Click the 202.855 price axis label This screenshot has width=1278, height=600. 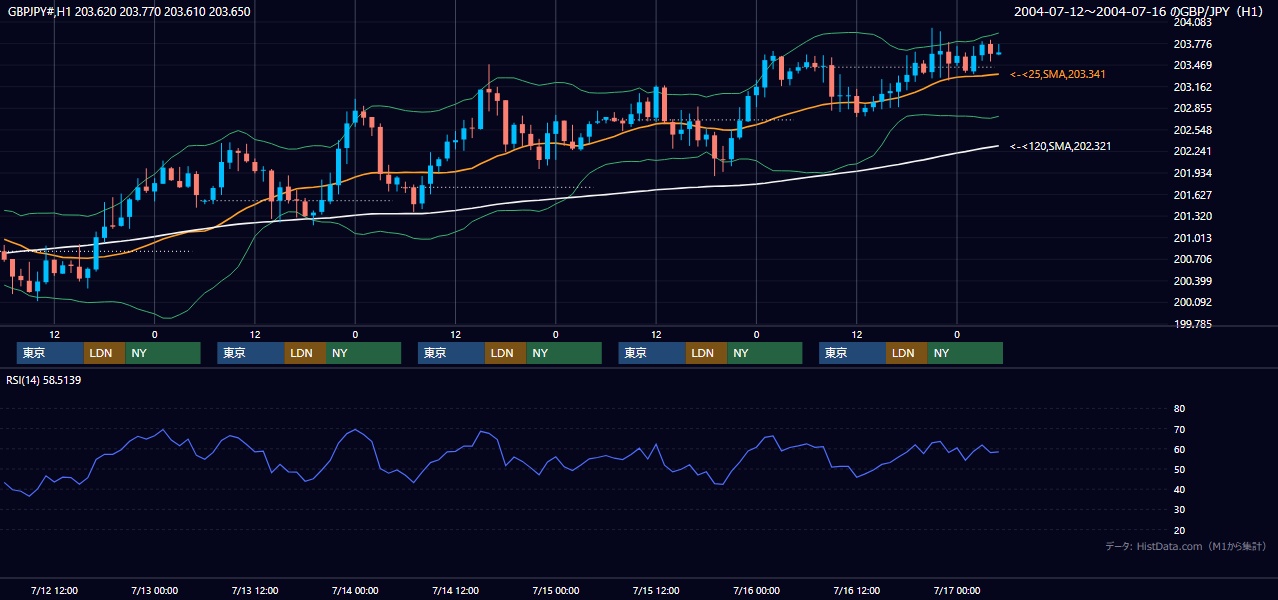point(1193,108)
